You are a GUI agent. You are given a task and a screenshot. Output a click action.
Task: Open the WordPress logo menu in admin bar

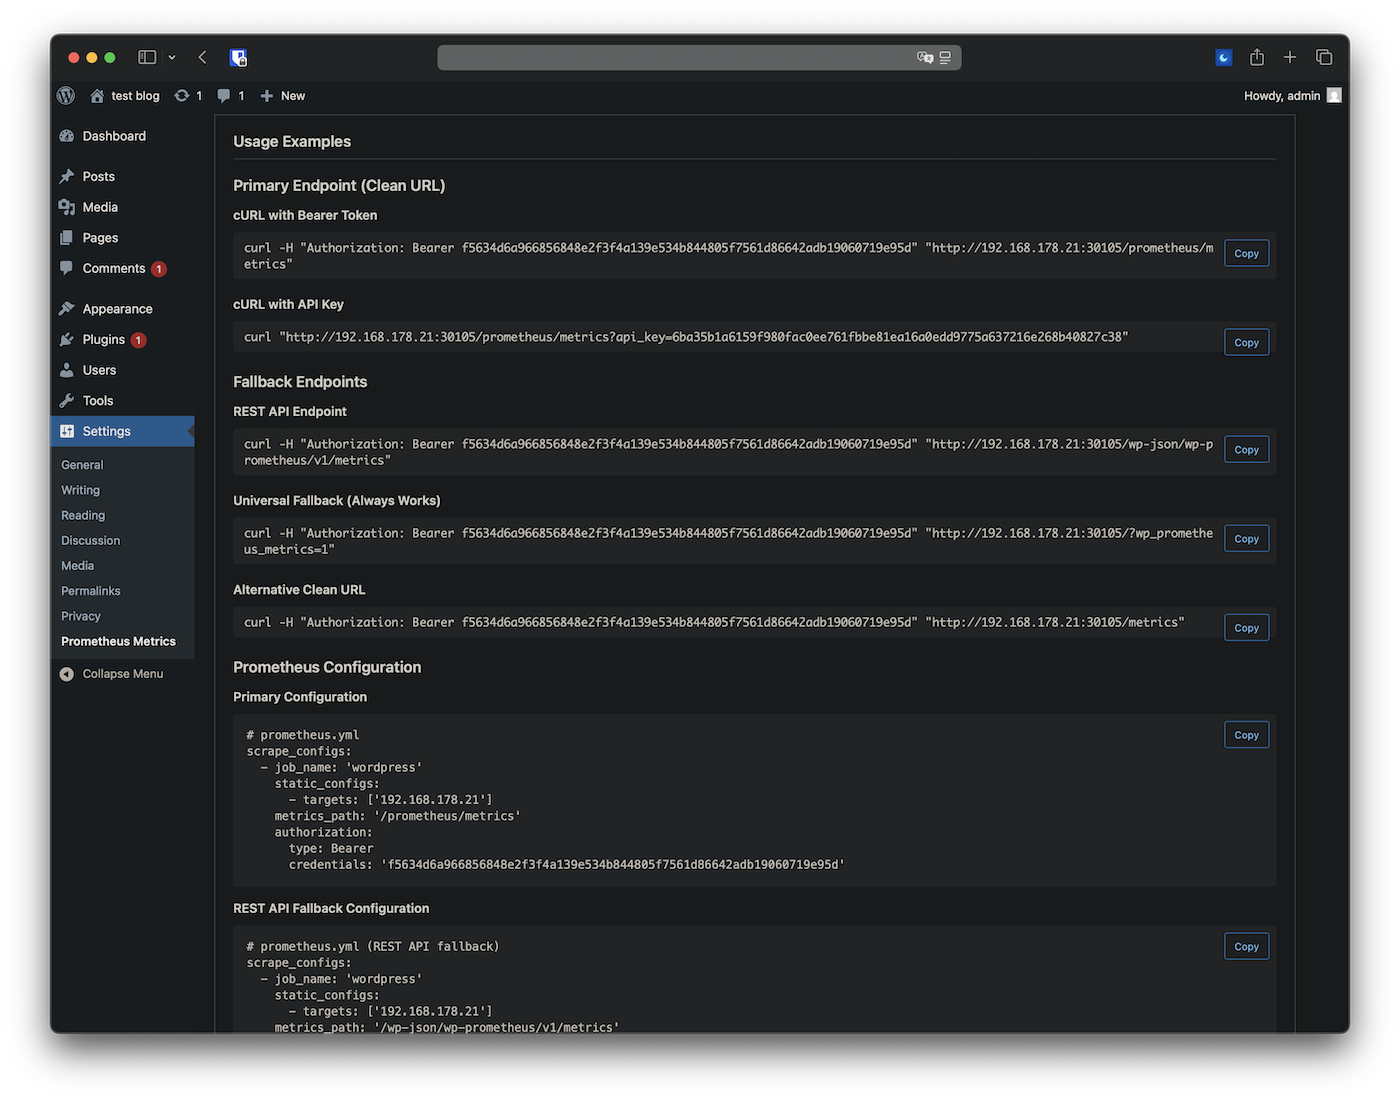(64, 95)
